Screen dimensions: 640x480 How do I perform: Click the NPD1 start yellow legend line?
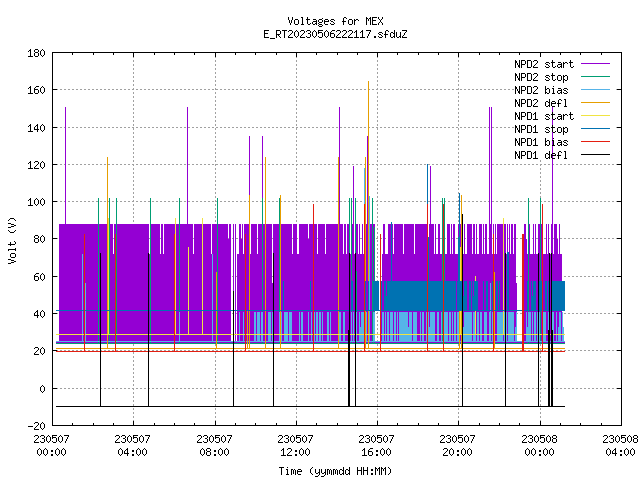pyautogui.click(x=595, y=116)
